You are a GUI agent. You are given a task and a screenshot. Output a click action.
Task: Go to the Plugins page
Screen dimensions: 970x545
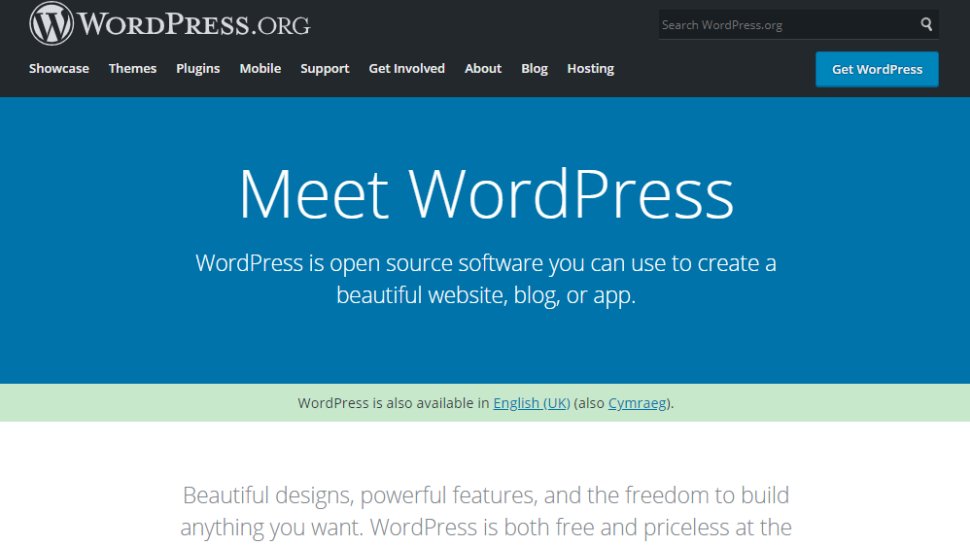click(x=198, y=69)
